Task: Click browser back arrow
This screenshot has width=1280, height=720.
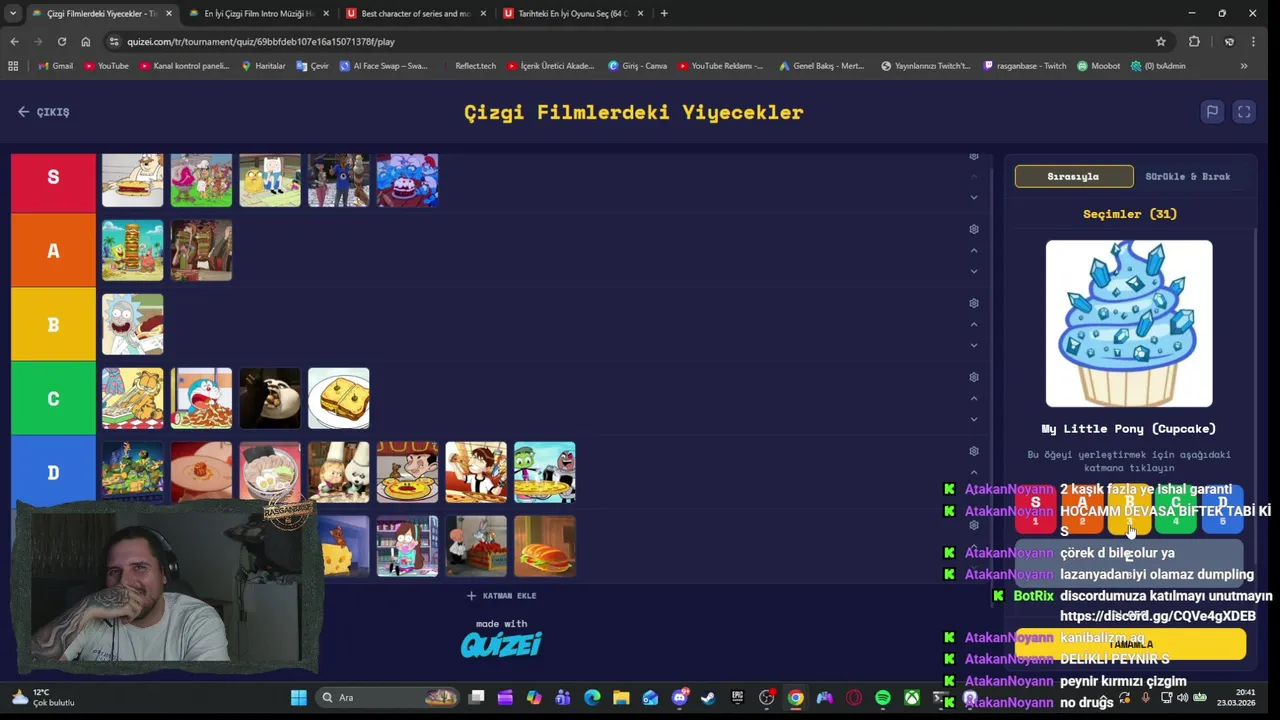Action: [x=14, y=42]
